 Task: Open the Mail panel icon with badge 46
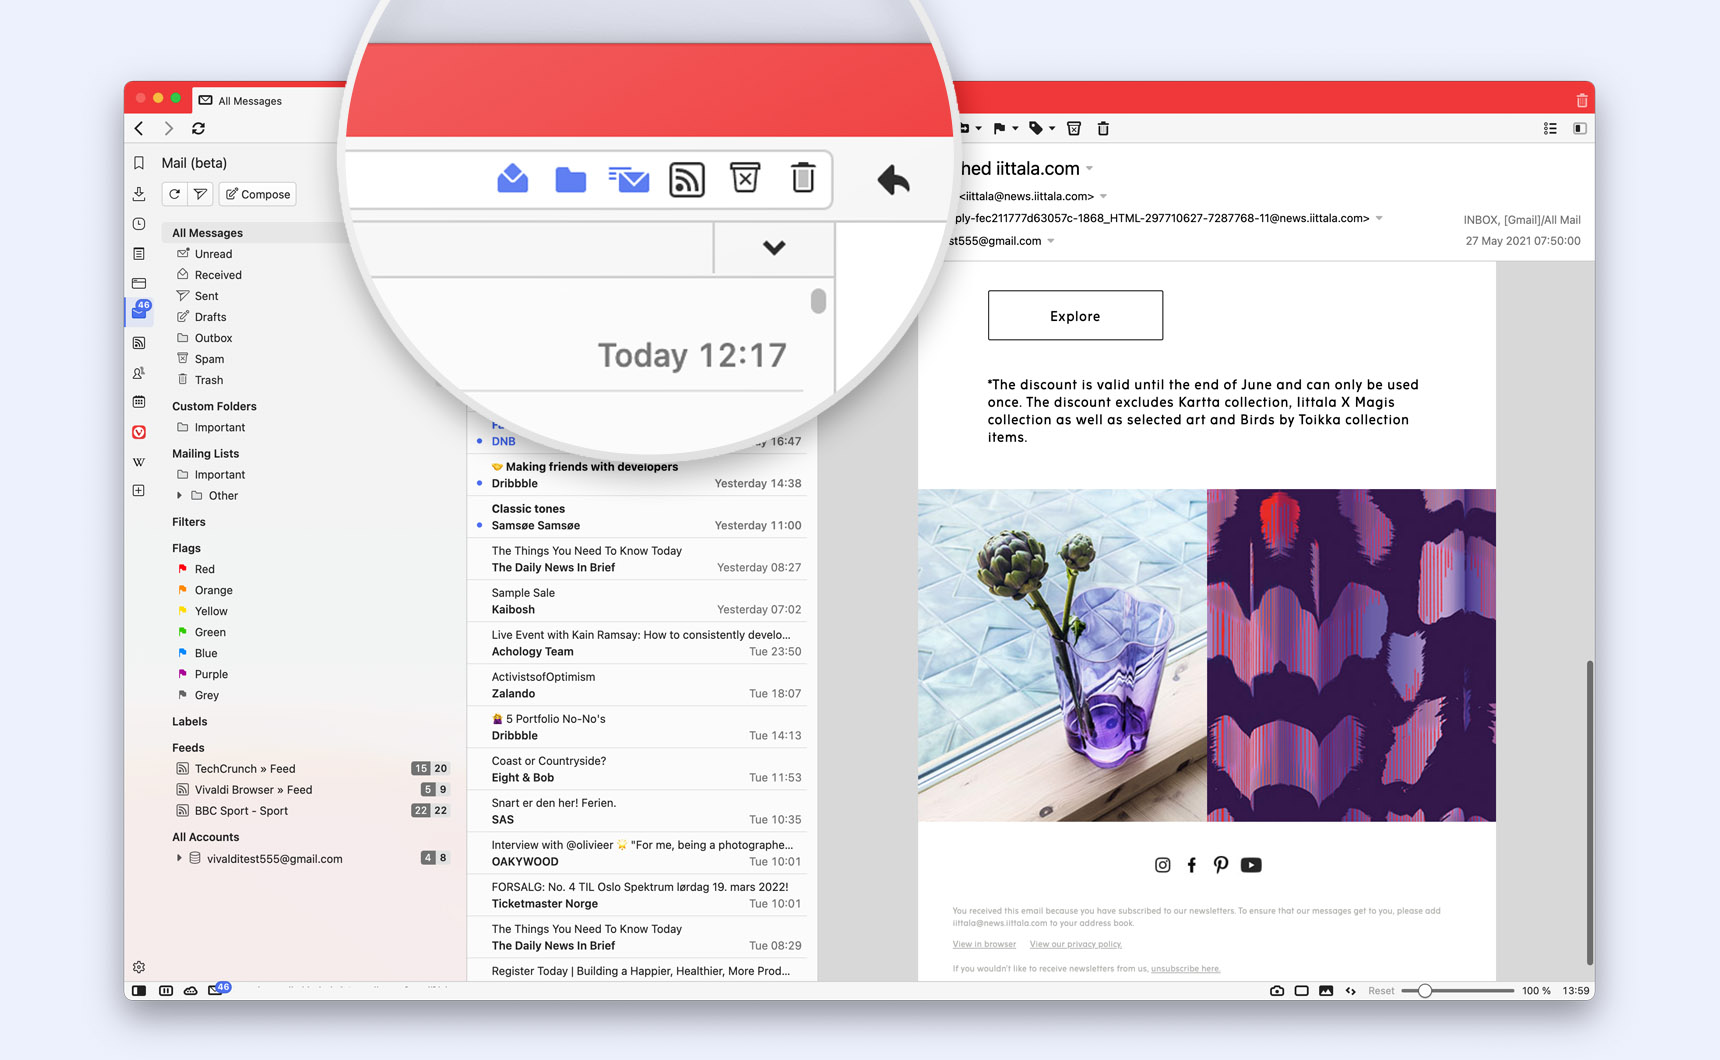(140, 311)
